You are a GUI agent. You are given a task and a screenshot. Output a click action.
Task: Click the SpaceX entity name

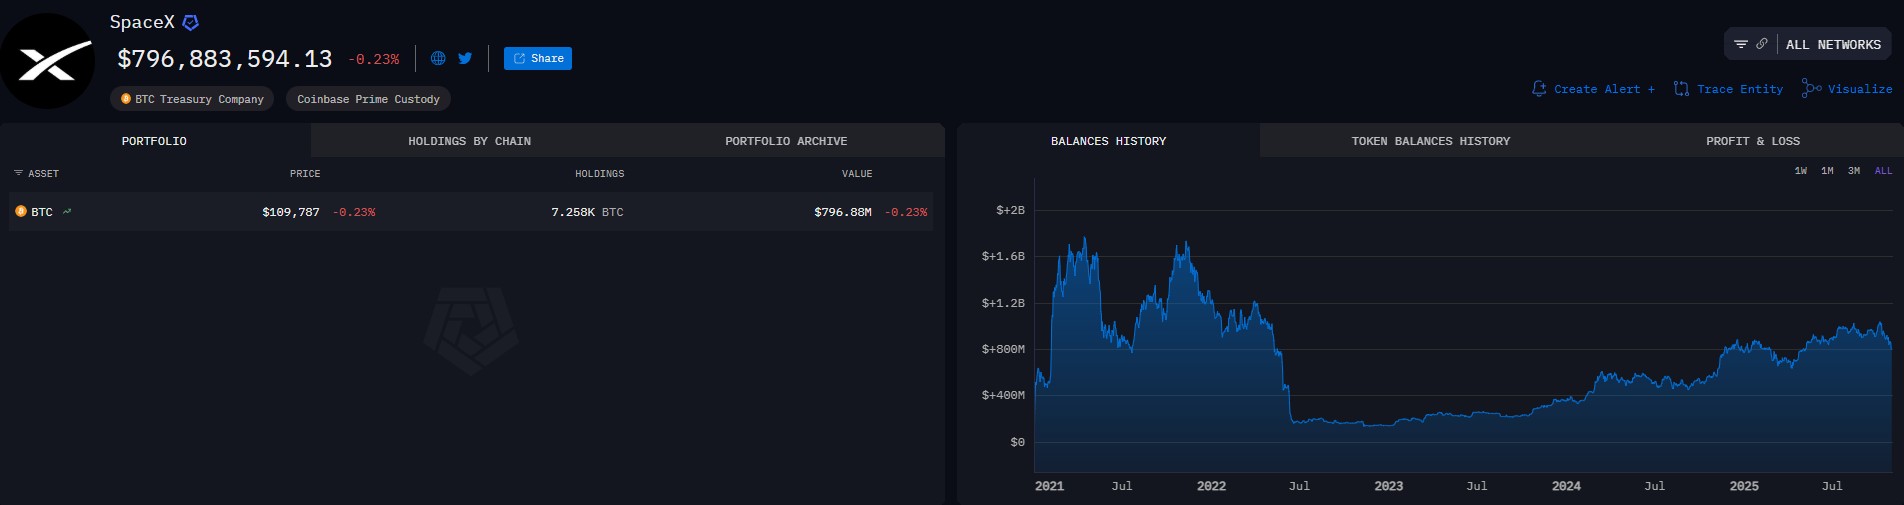click(x=142, y=22)
